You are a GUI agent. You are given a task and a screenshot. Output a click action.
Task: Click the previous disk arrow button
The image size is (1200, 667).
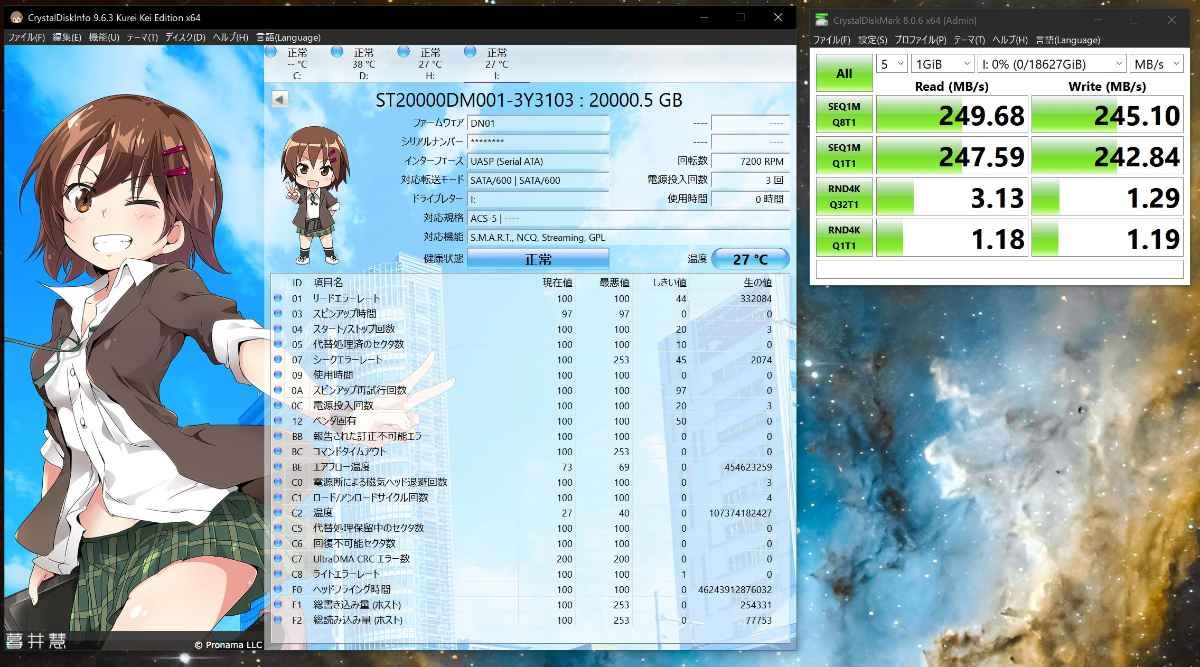(x=280, y=99)
